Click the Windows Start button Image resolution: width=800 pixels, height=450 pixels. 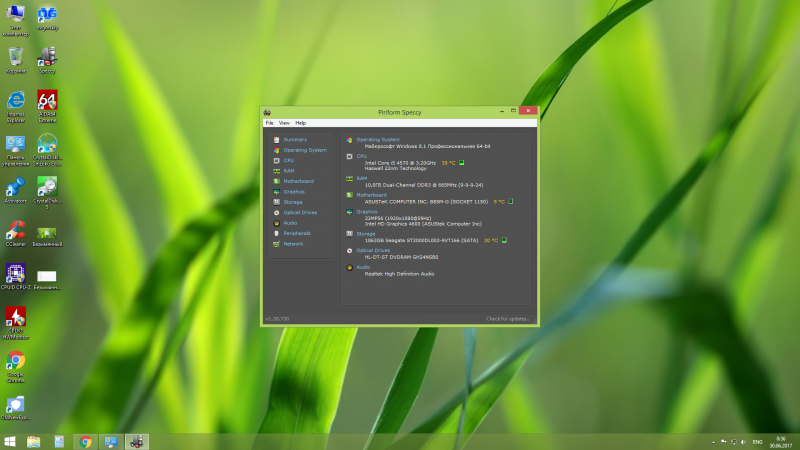(10, 441)
